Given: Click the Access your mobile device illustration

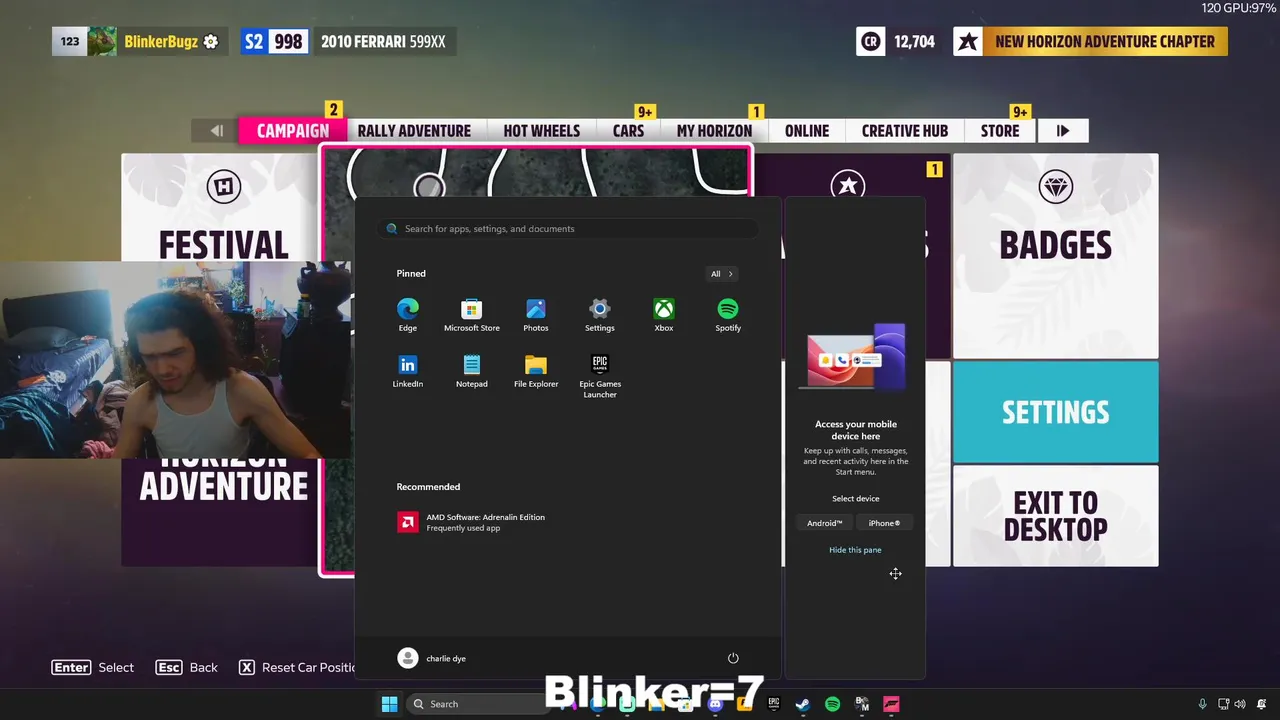Looking at the screenshot, I should tap(856, 357).
